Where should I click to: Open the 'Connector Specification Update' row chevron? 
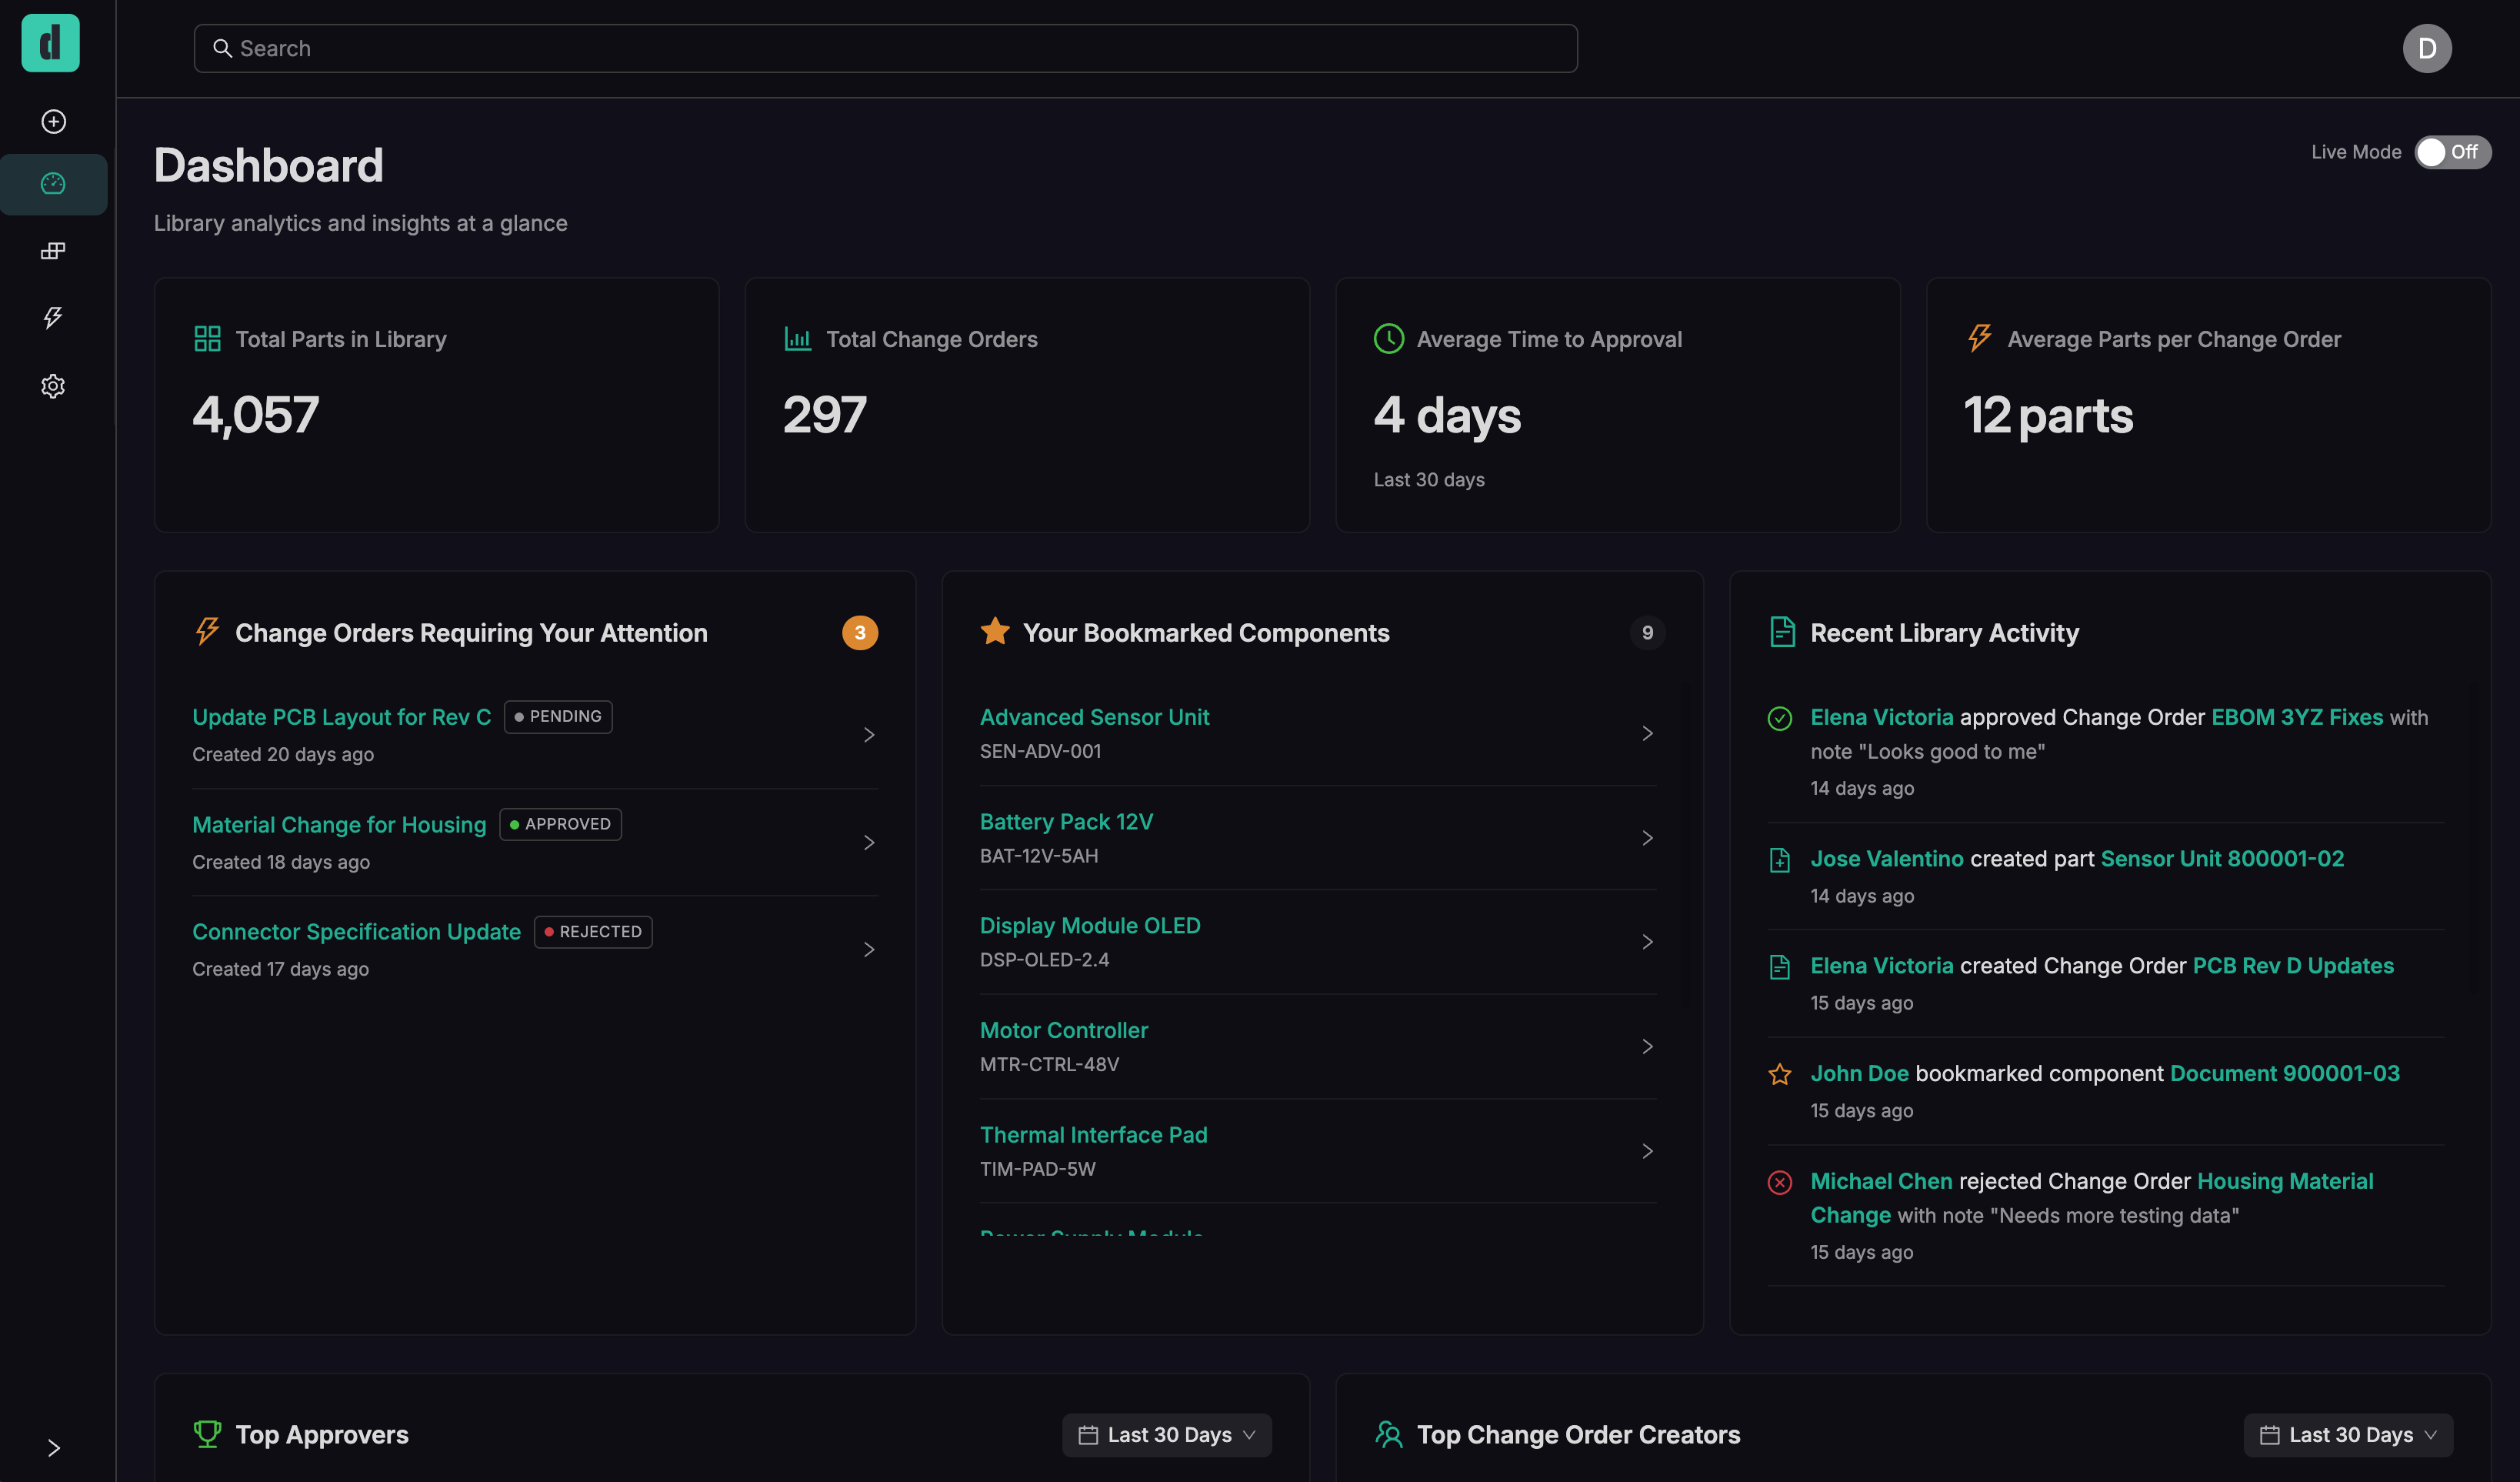(868, 949)
